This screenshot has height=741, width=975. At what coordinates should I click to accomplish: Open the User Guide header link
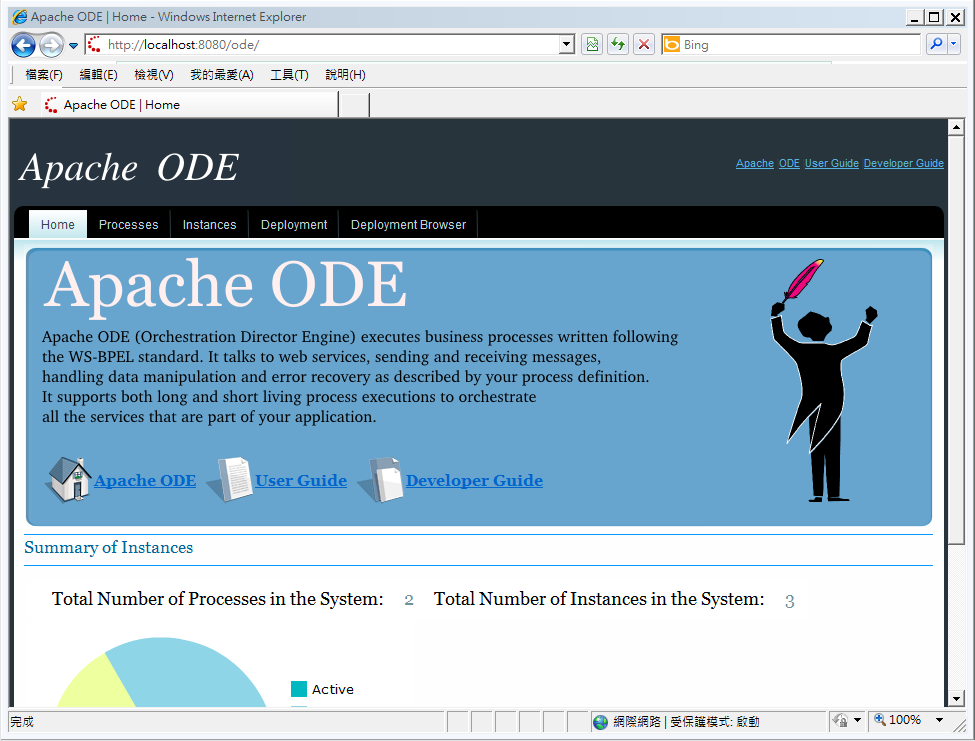click(x=831, y=163)
